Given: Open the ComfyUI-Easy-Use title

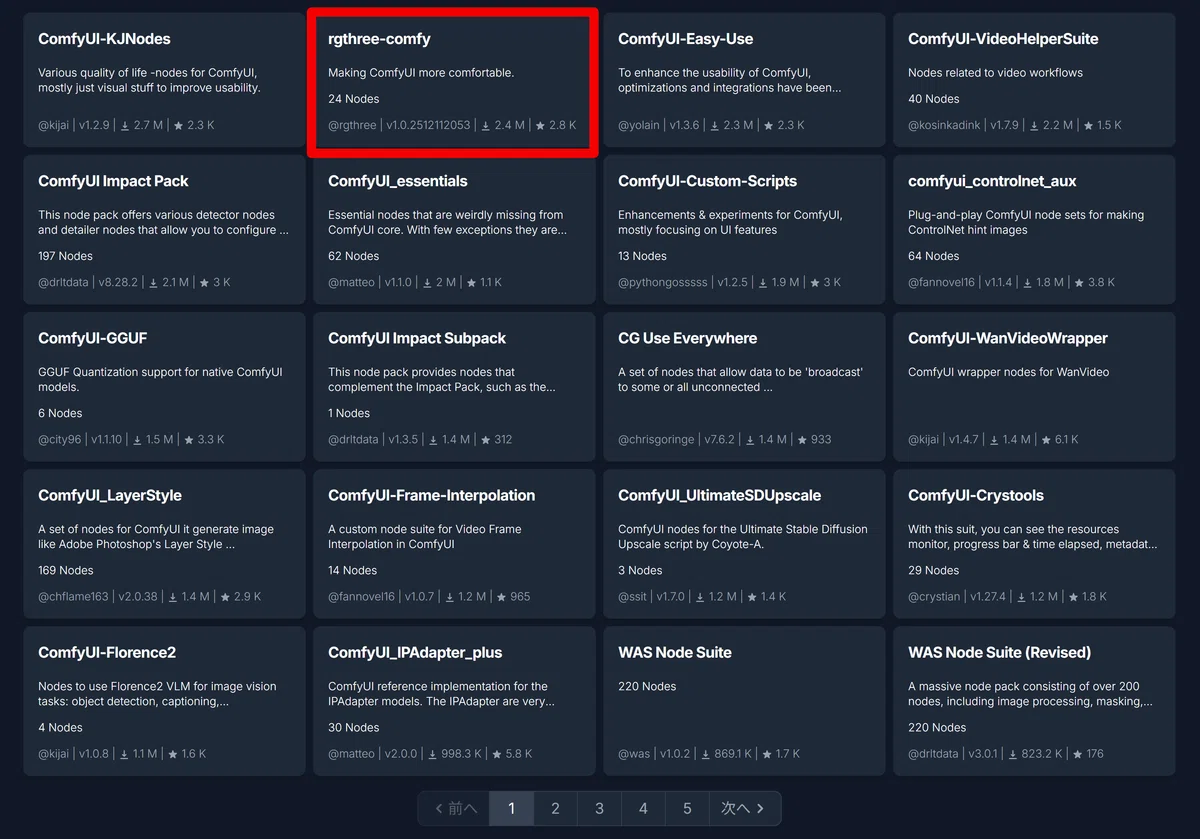Looking at the screenshot, I should (686, 39).
